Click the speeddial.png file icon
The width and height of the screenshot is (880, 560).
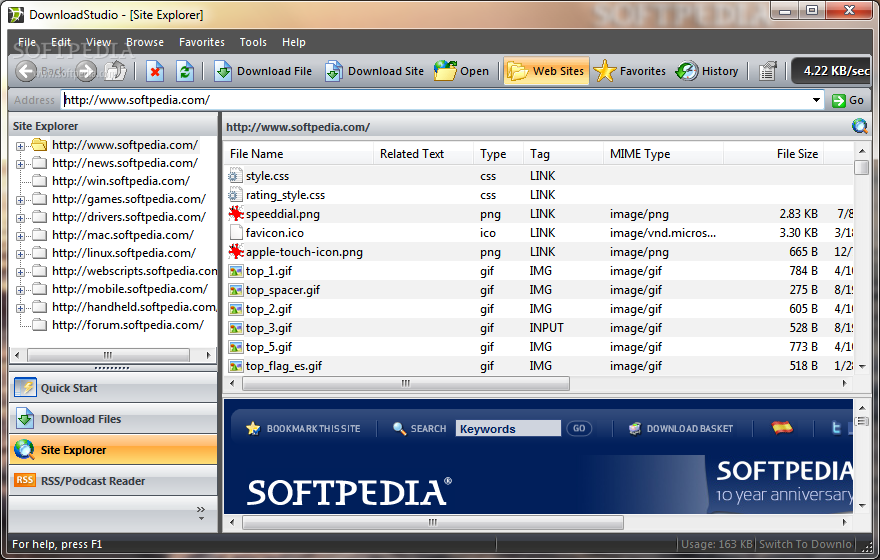pos(236,214)
